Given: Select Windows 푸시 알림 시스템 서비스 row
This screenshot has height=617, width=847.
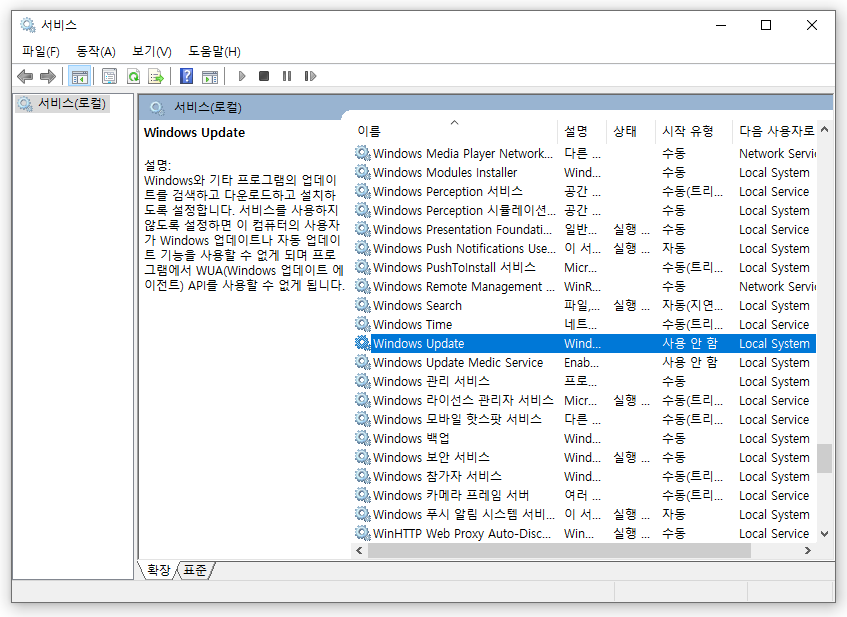Looking at the screenshot, I should click(584, 514).
